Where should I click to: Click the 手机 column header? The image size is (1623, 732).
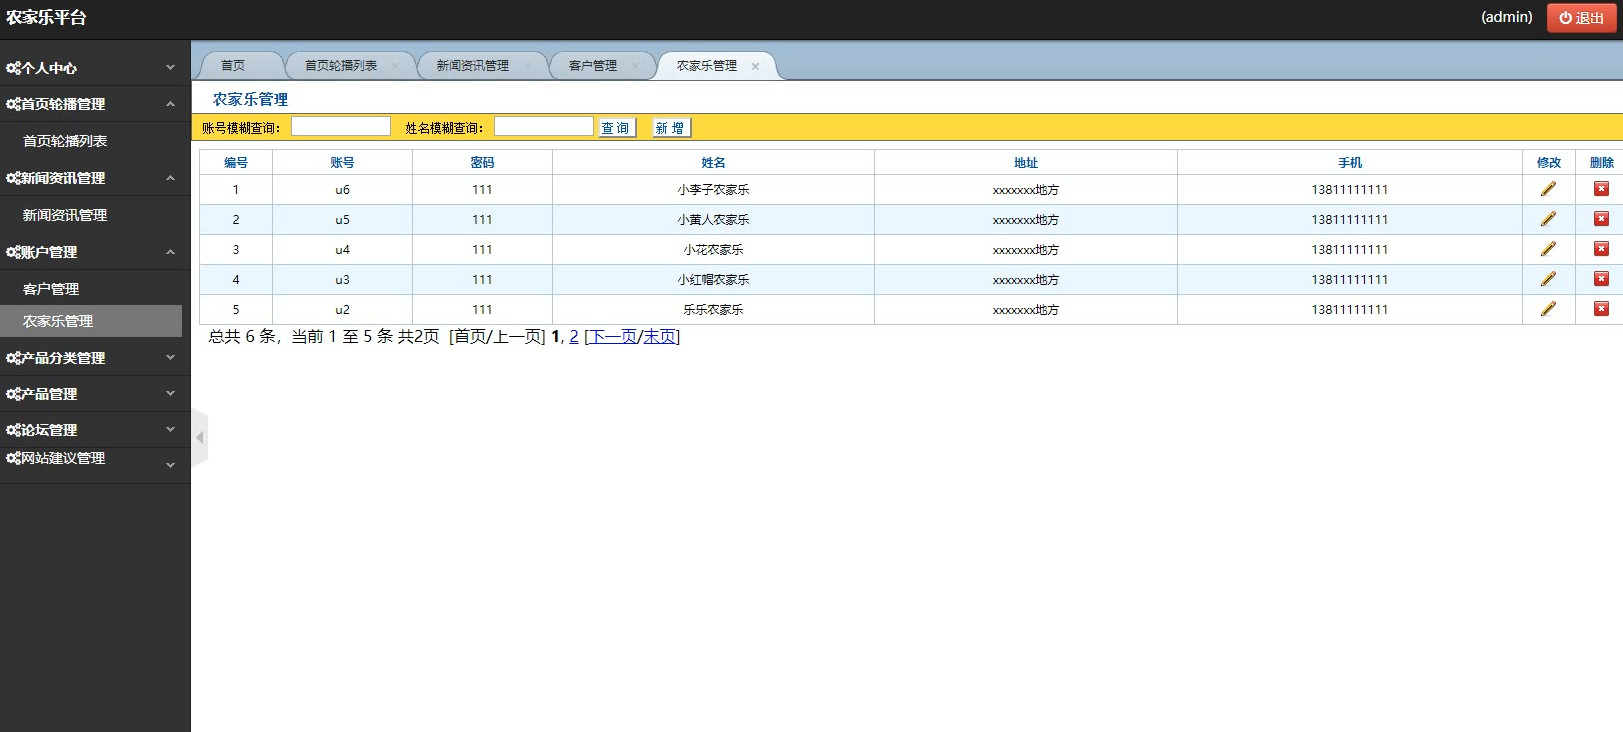click(x=1350, y=163)
